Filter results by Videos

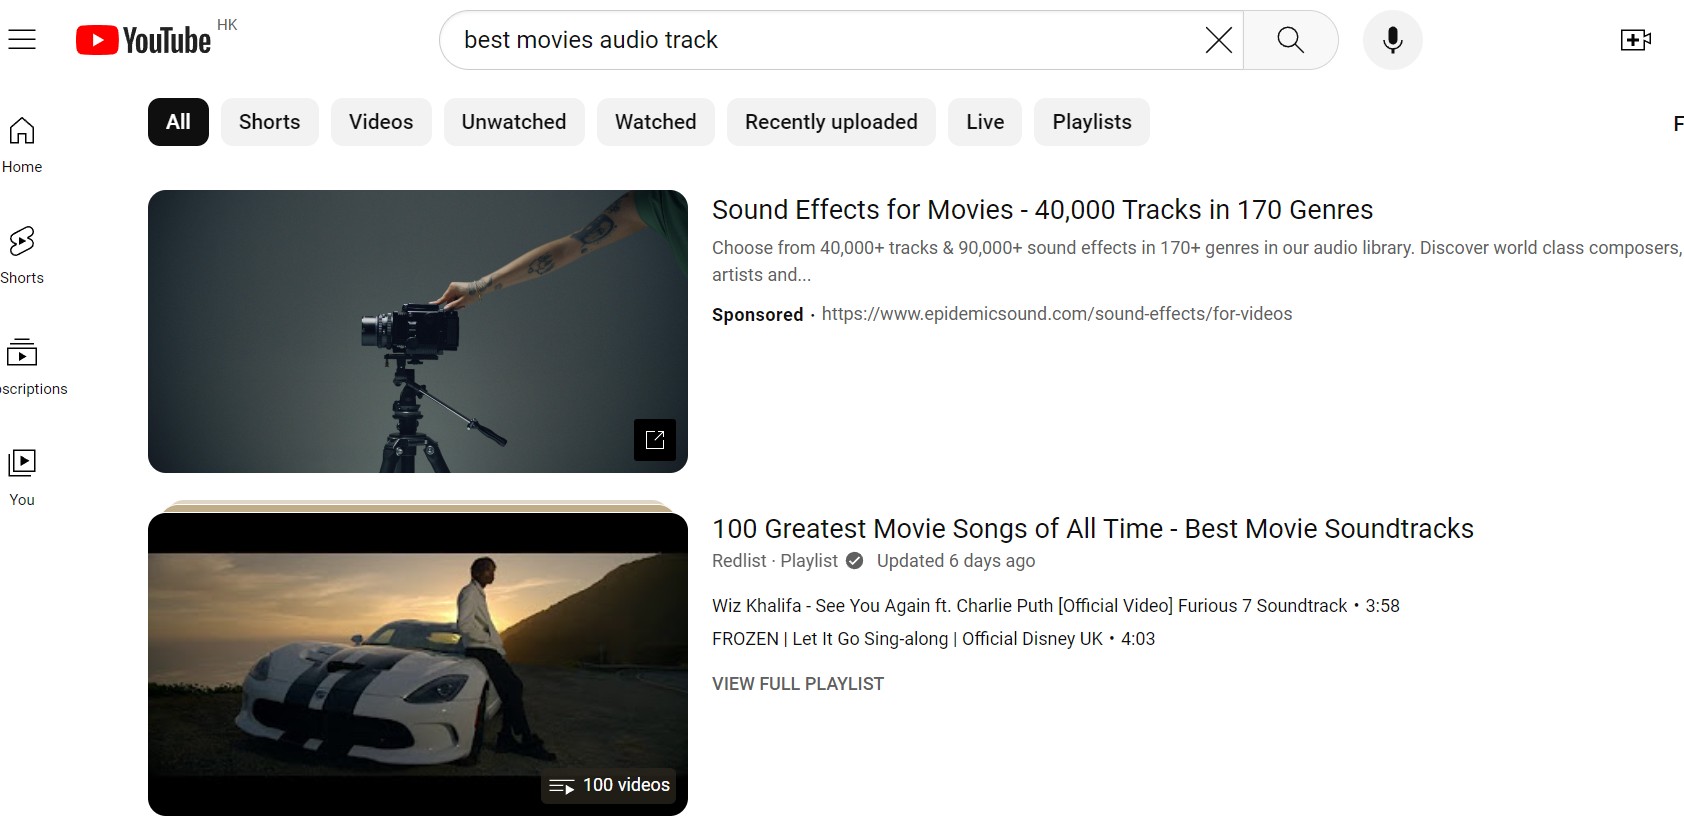pyautogui.click(x=381, y=122)
